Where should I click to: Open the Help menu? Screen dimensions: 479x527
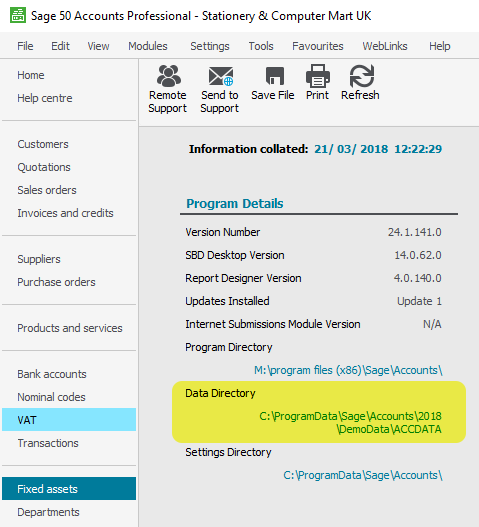point(440,46)
